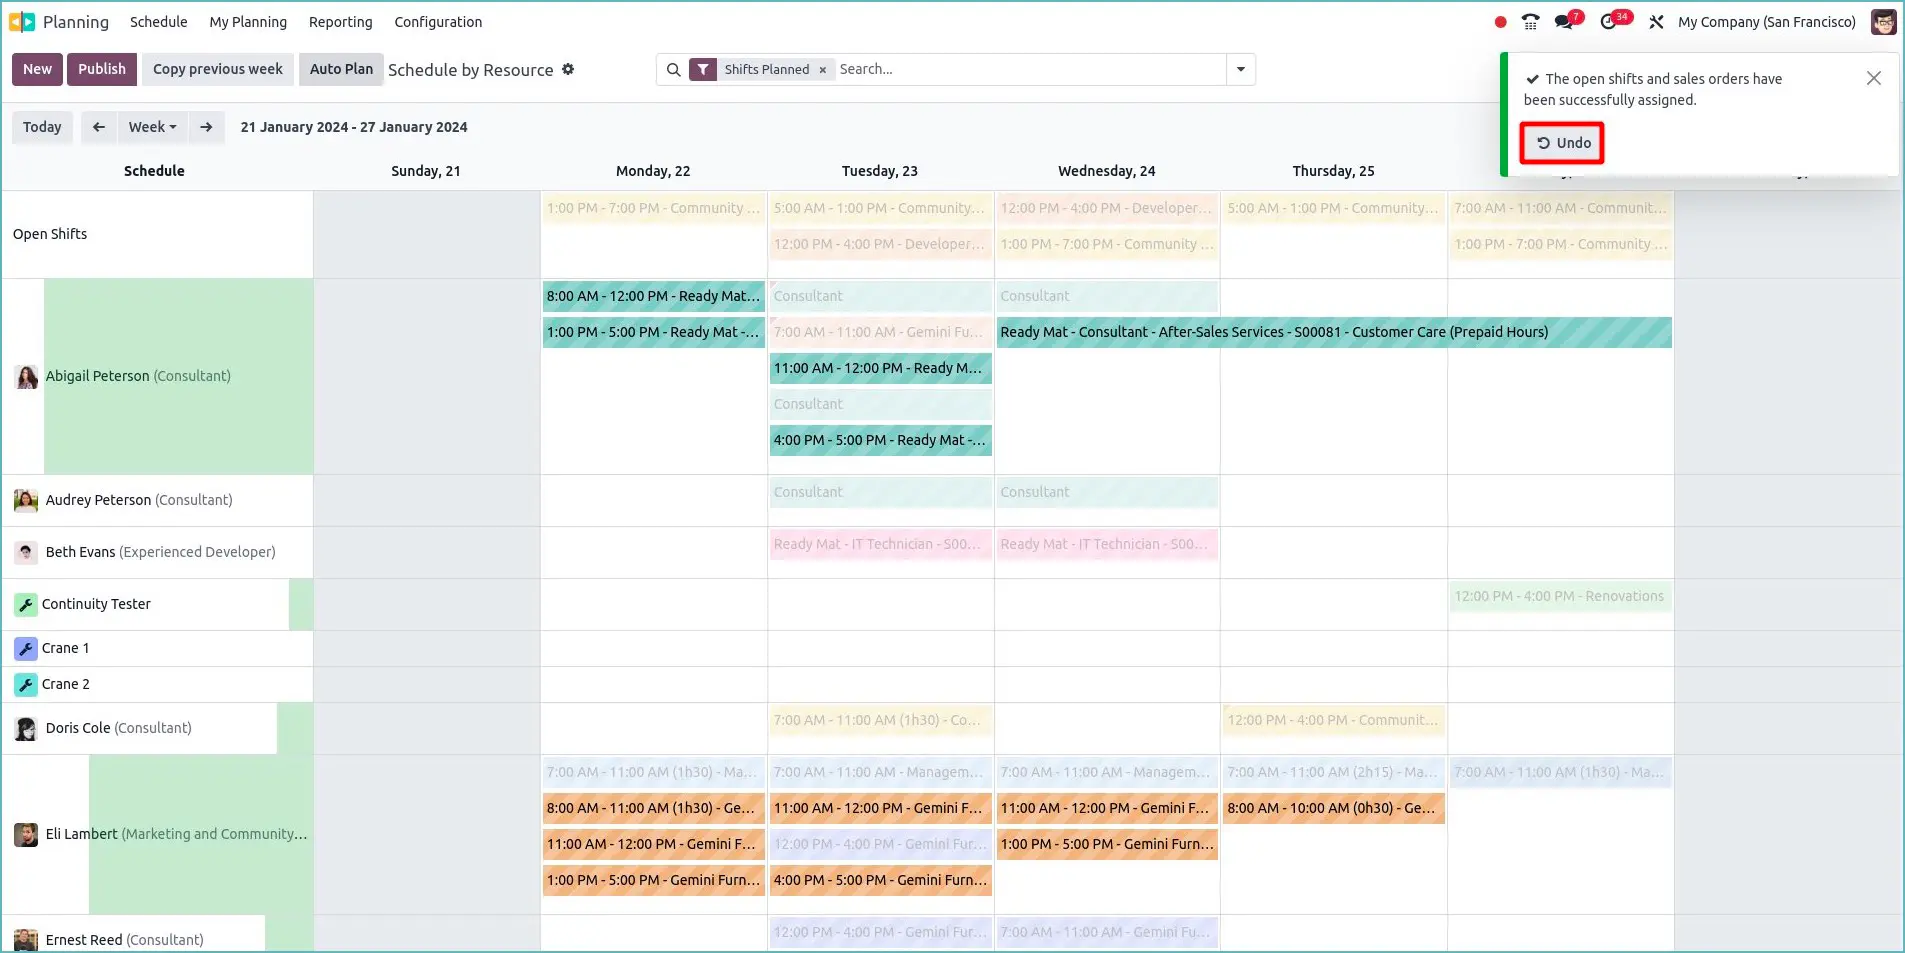Open settings gear next to Schedule by Resource
The width and height of the screenshot is (1905, 953).
[x=568, y=69]
